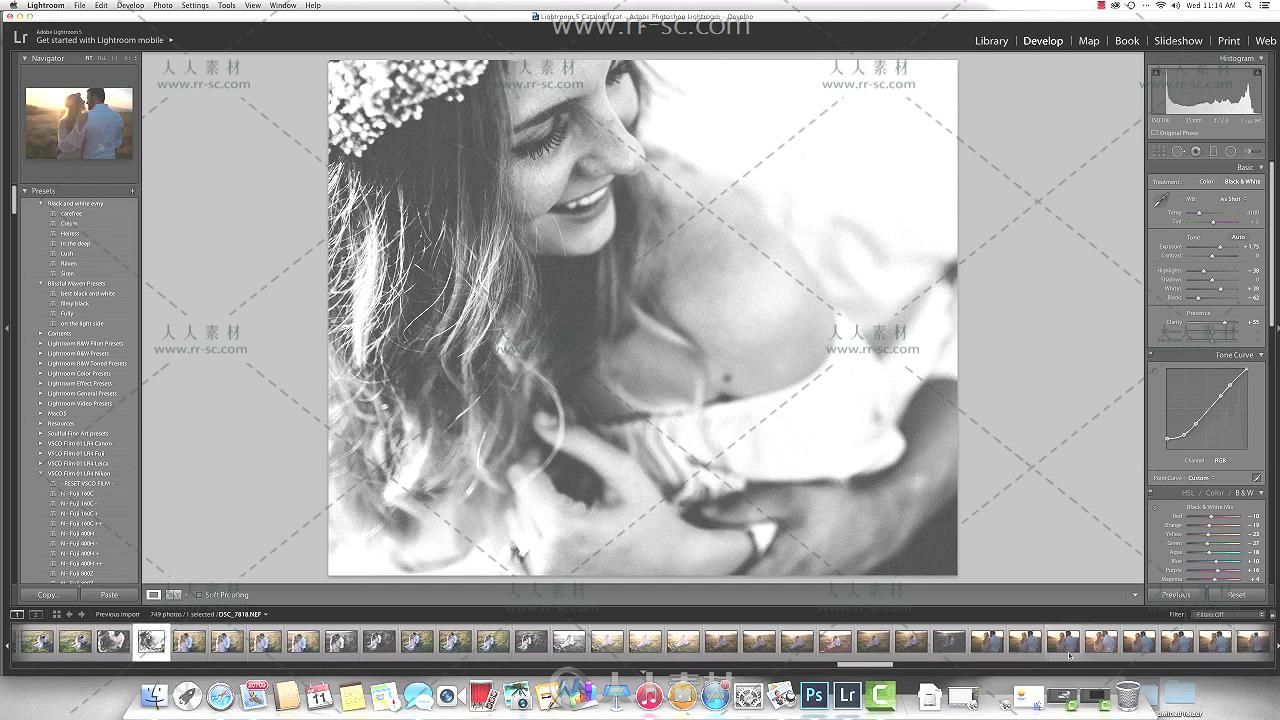
Task: Collapse the Presets panel
Action: (x=25, y=190)
